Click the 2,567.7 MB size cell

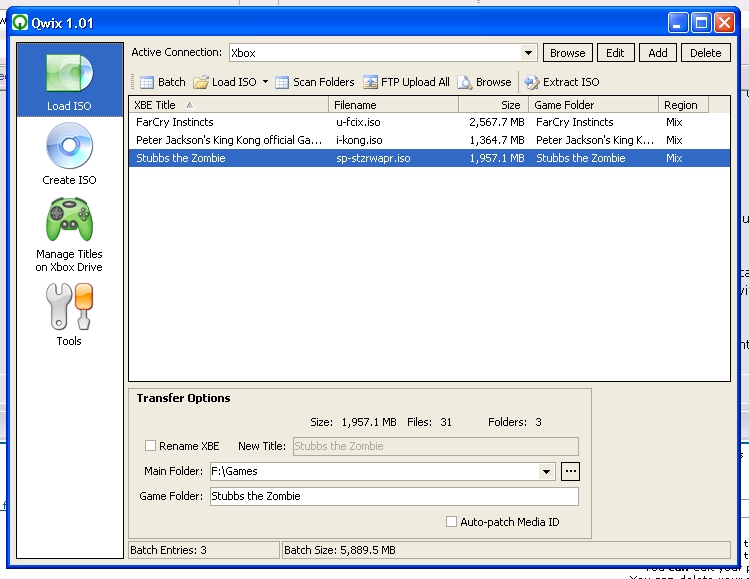pyautogui.click(x=497, y=122)
